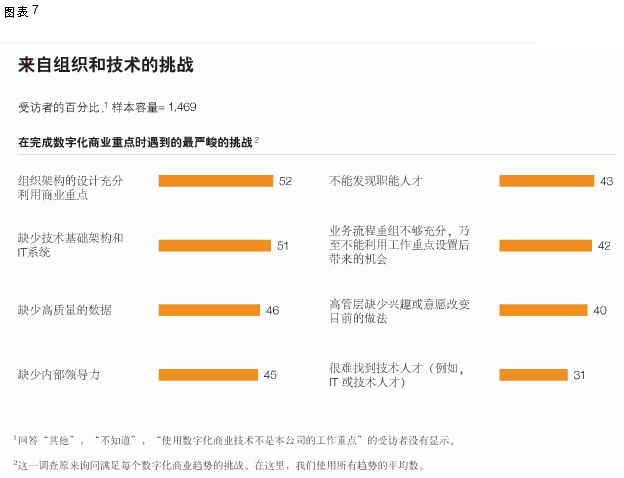Click the orange bar with value 40
Screen dimensions: 624x478
[543, 310]
